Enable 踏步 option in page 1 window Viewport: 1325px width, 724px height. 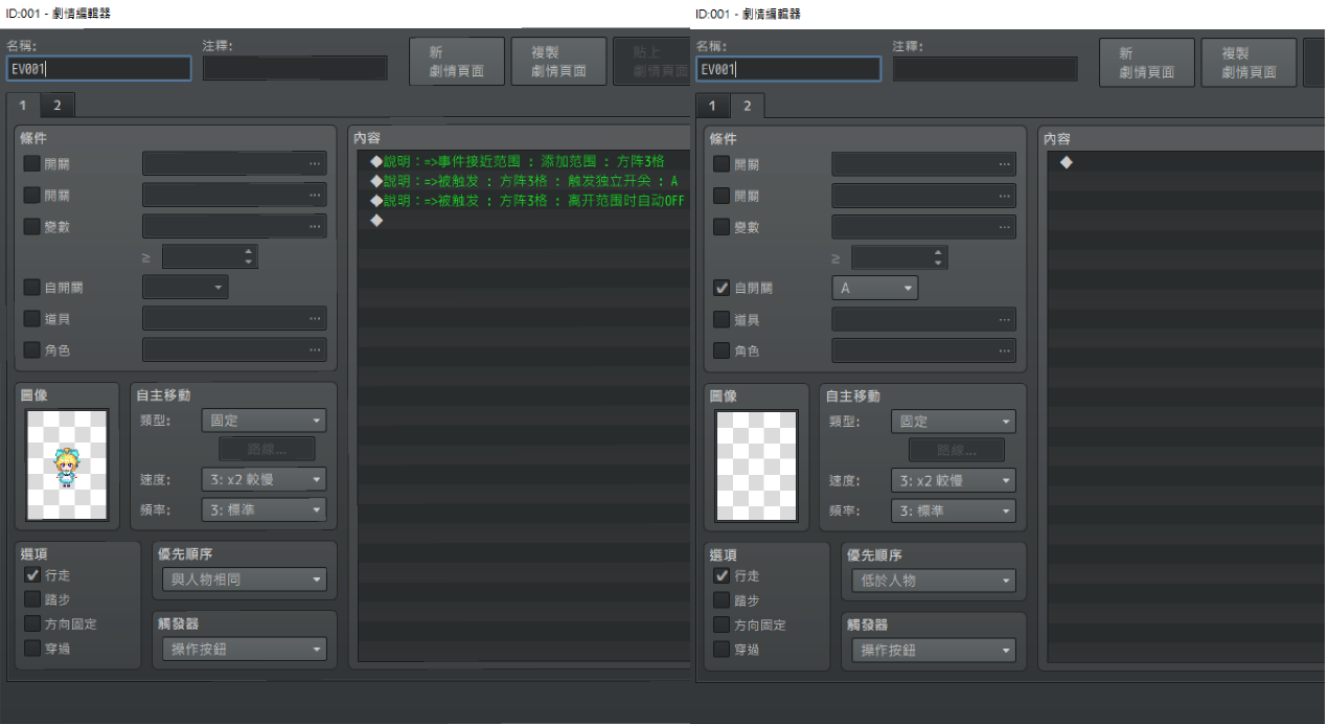[32, 600]
